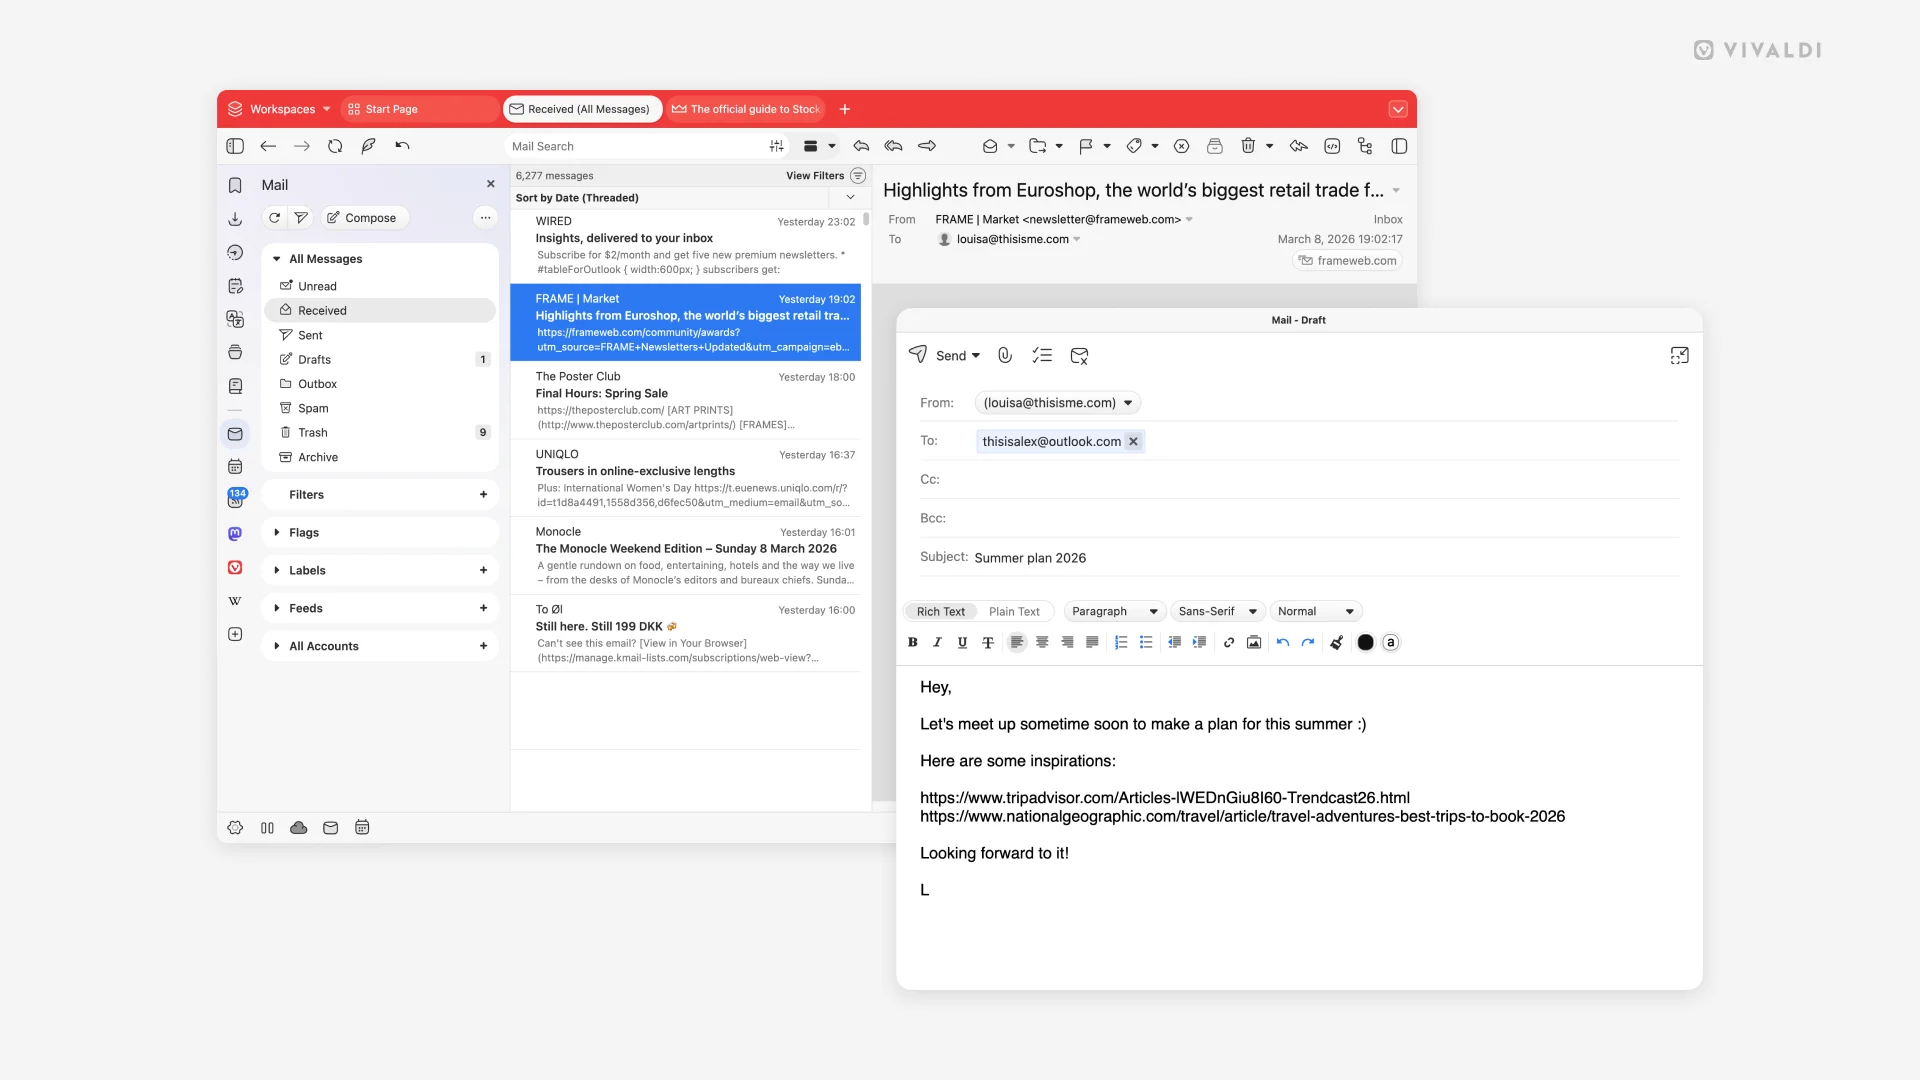Forward the selected message
Image resolution: width=1920 pixels, height=1080 pixels.
point(927,146)
